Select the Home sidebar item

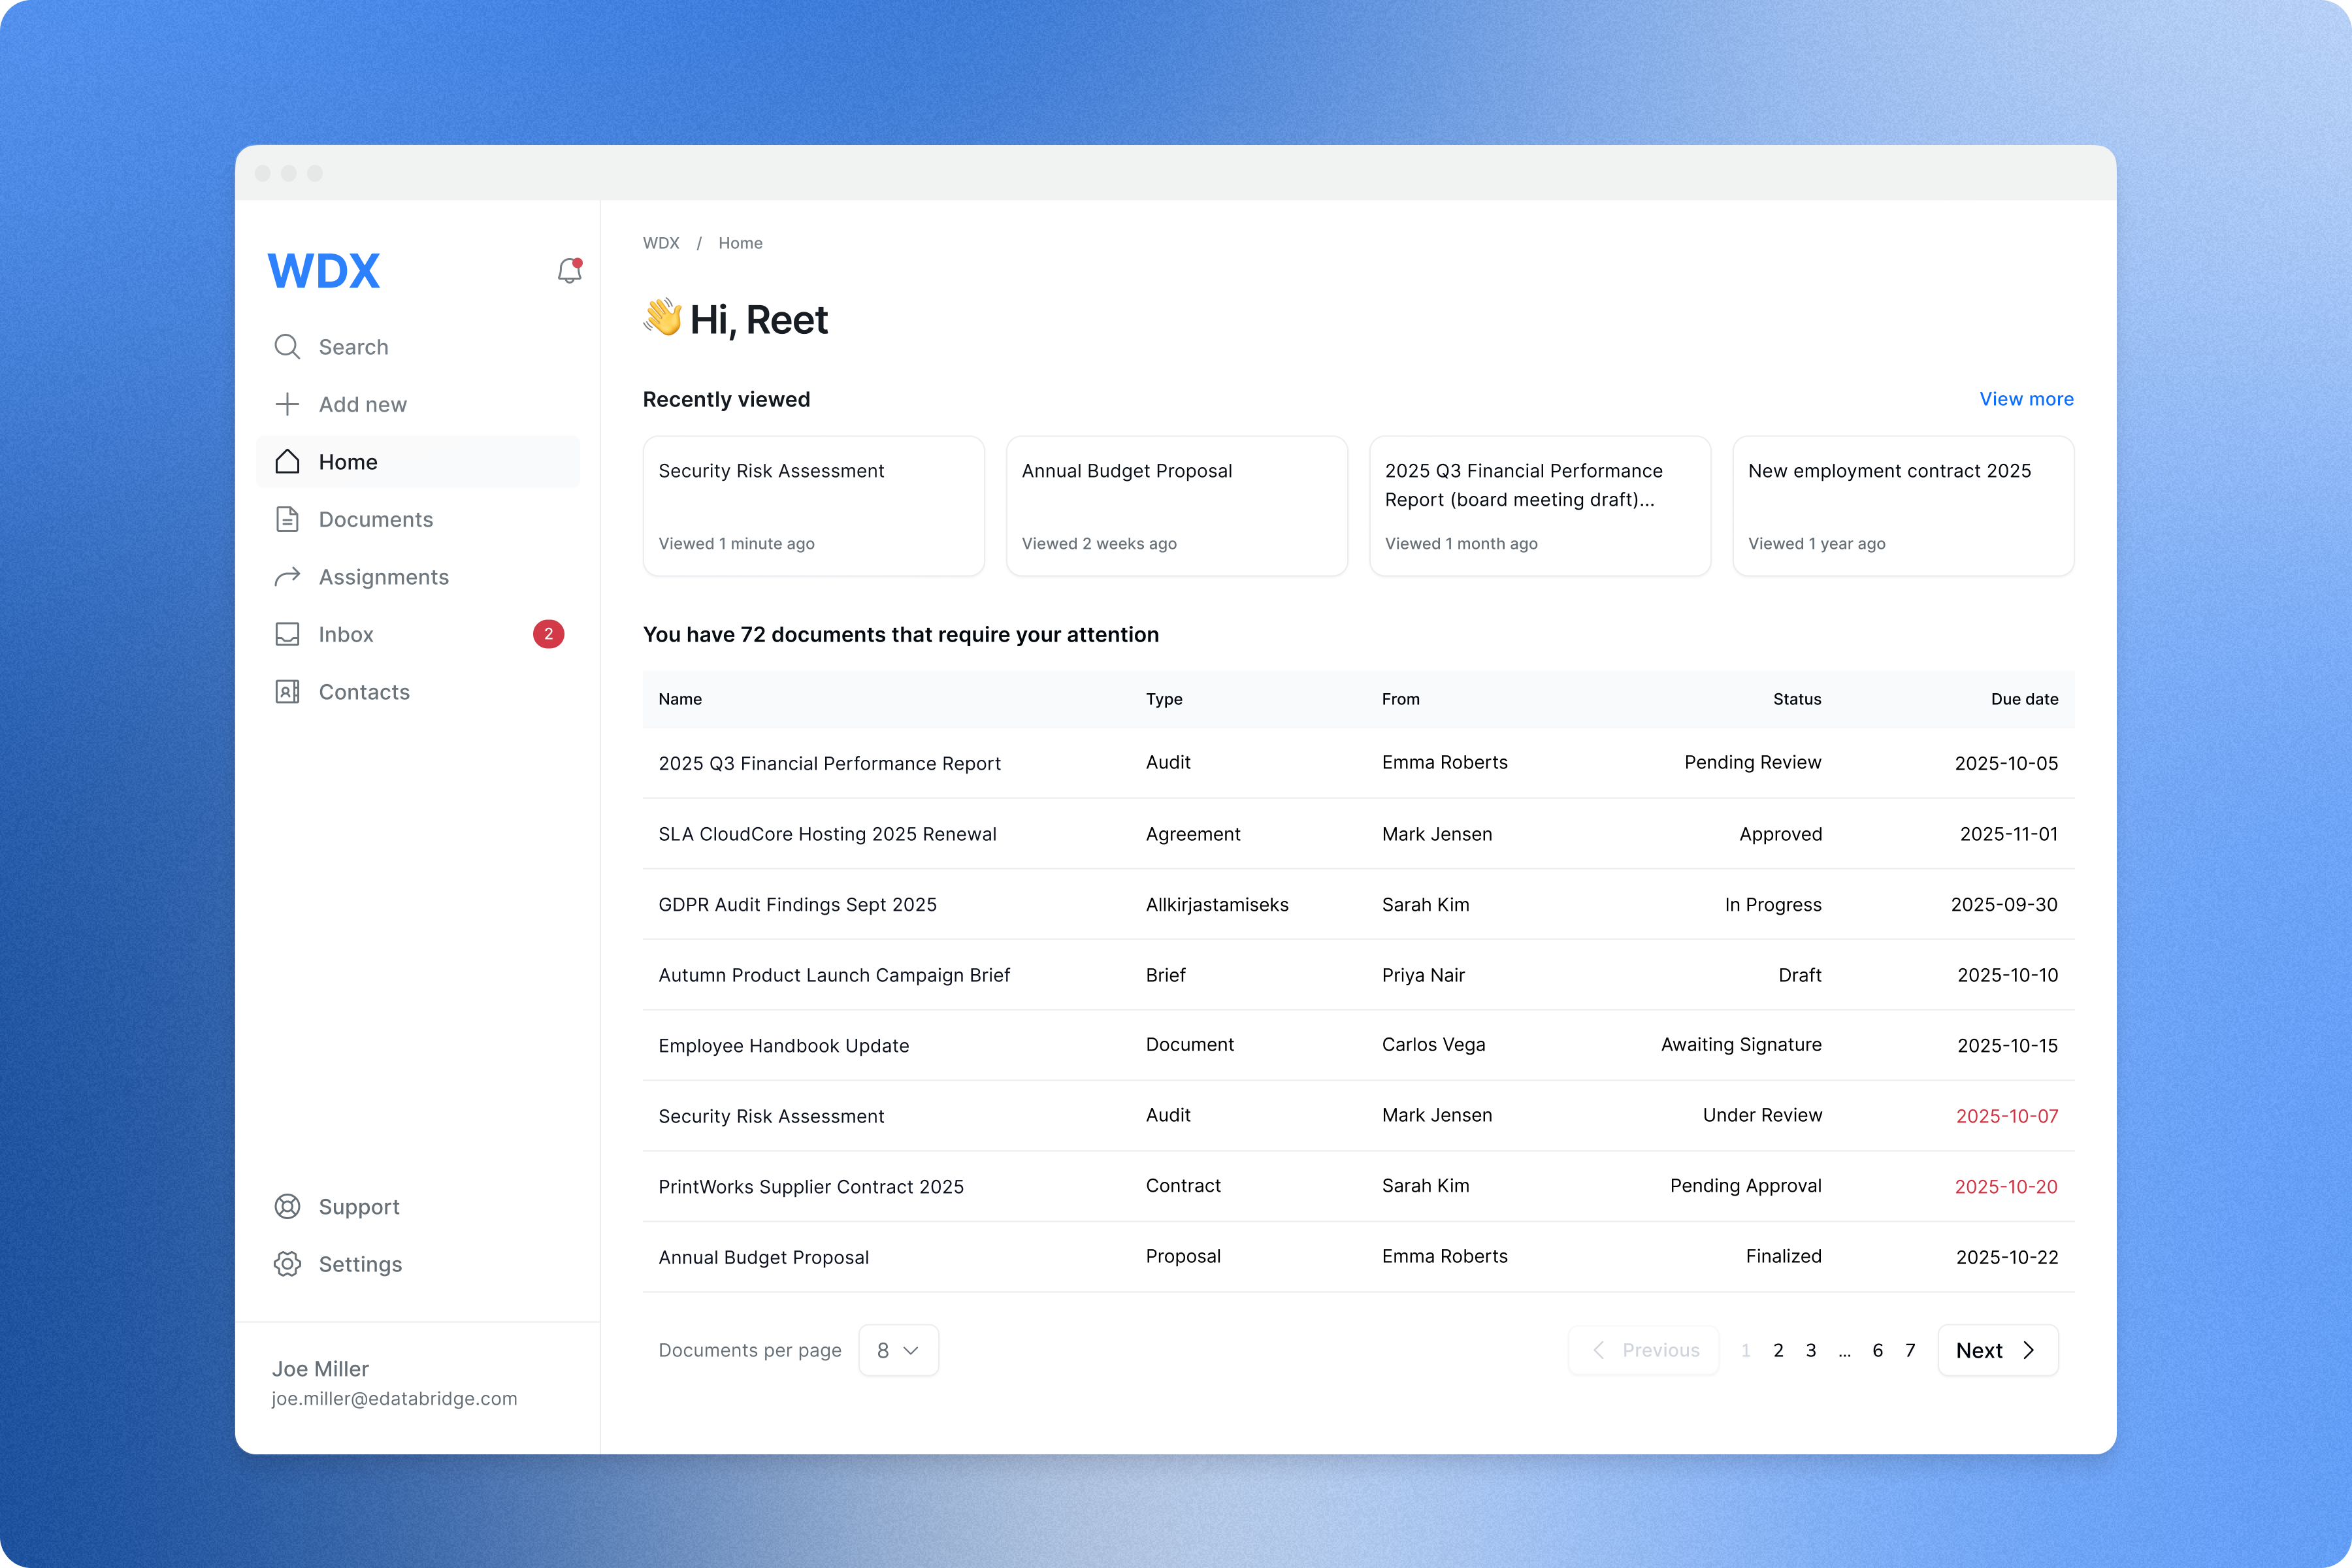point(417,462)
